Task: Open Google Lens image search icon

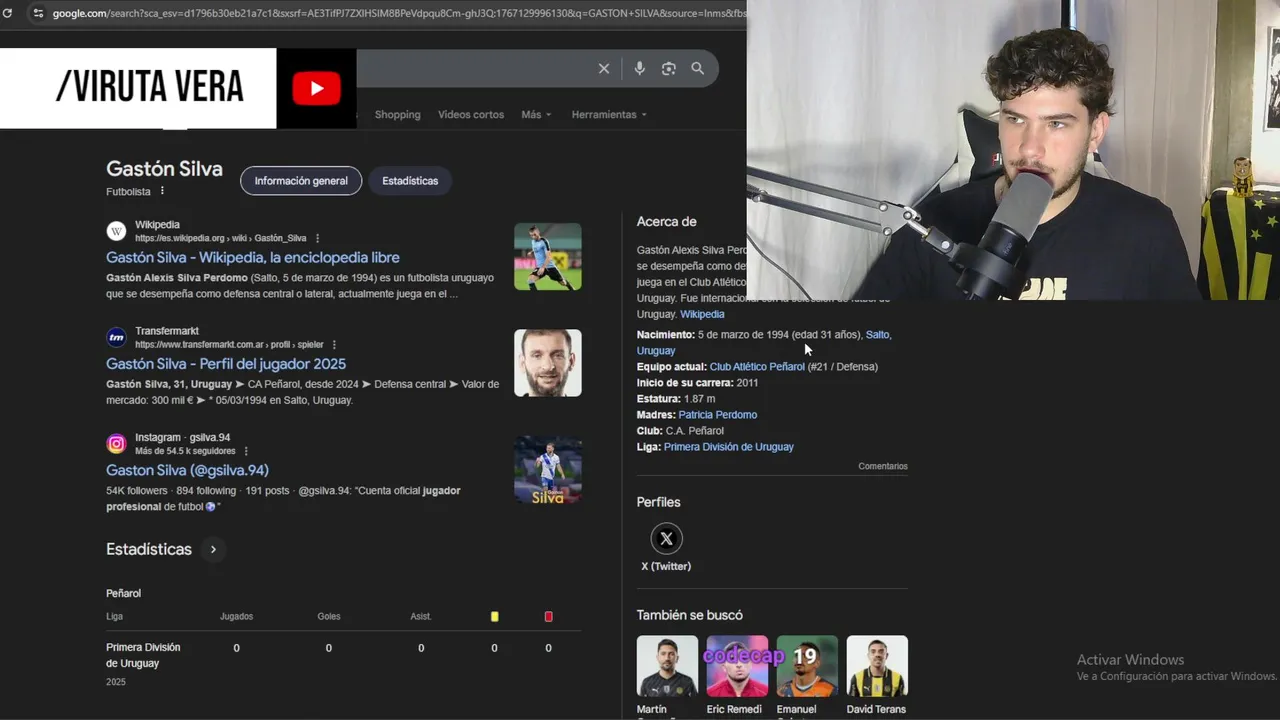Action: click(x=669, y=69)
